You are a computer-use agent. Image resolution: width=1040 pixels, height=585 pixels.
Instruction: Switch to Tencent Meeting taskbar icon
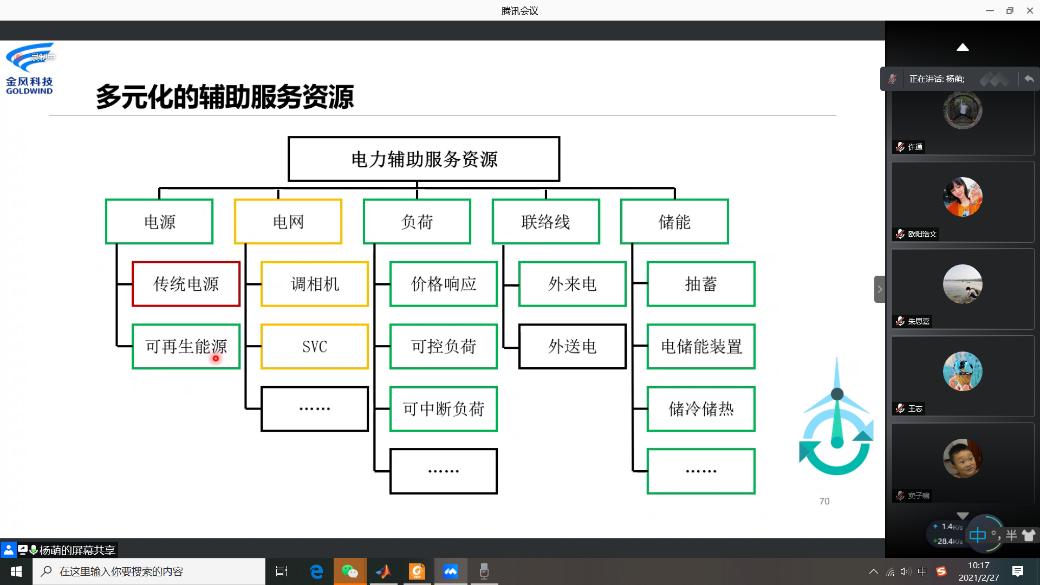tap(450, 571)
